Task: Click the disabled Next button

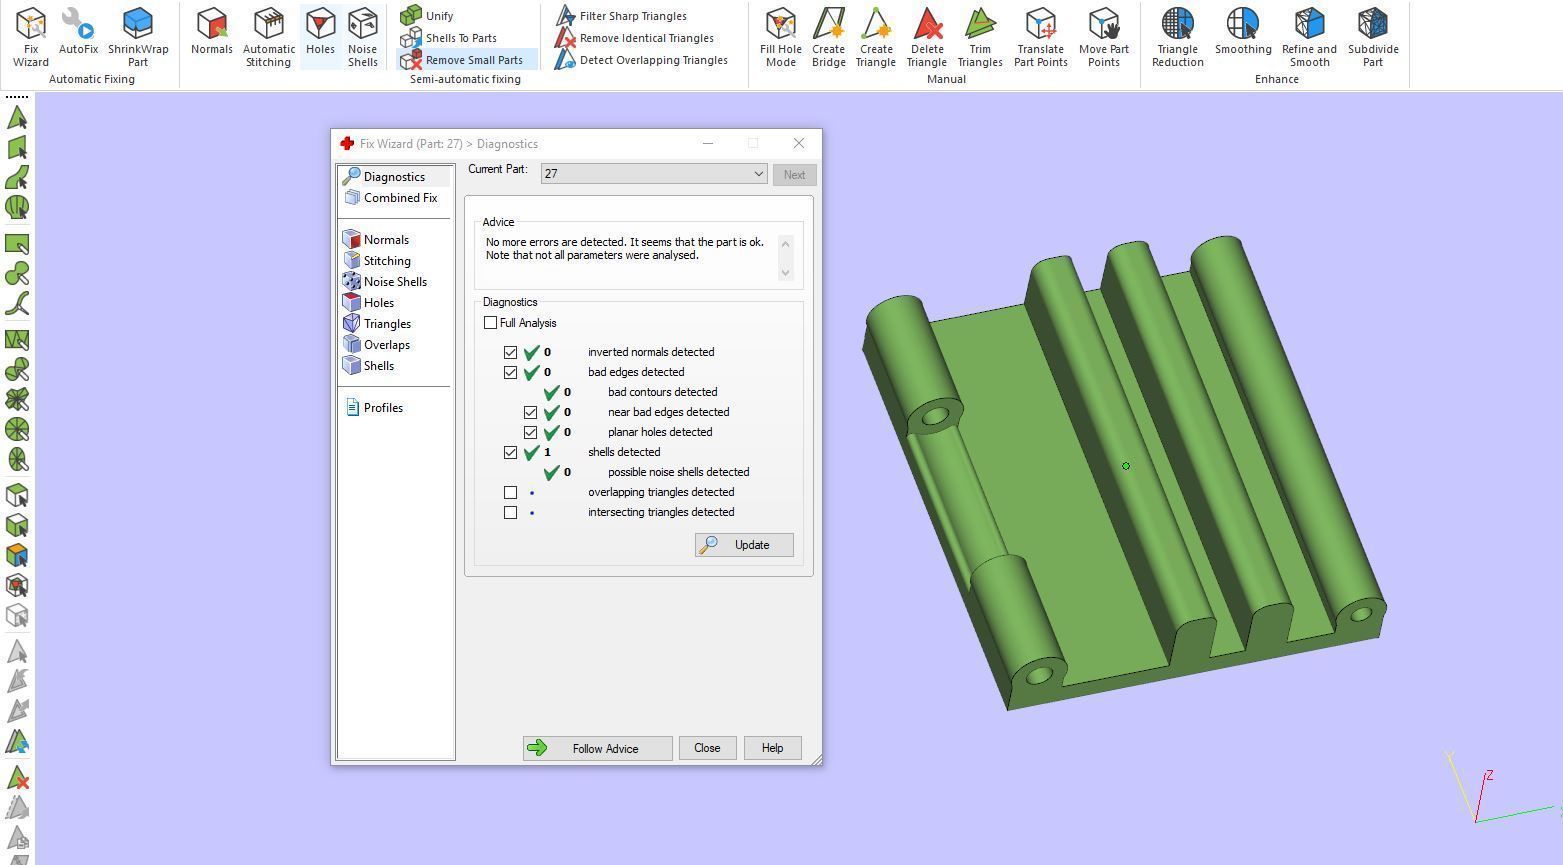Action: (x=794, y=175)
